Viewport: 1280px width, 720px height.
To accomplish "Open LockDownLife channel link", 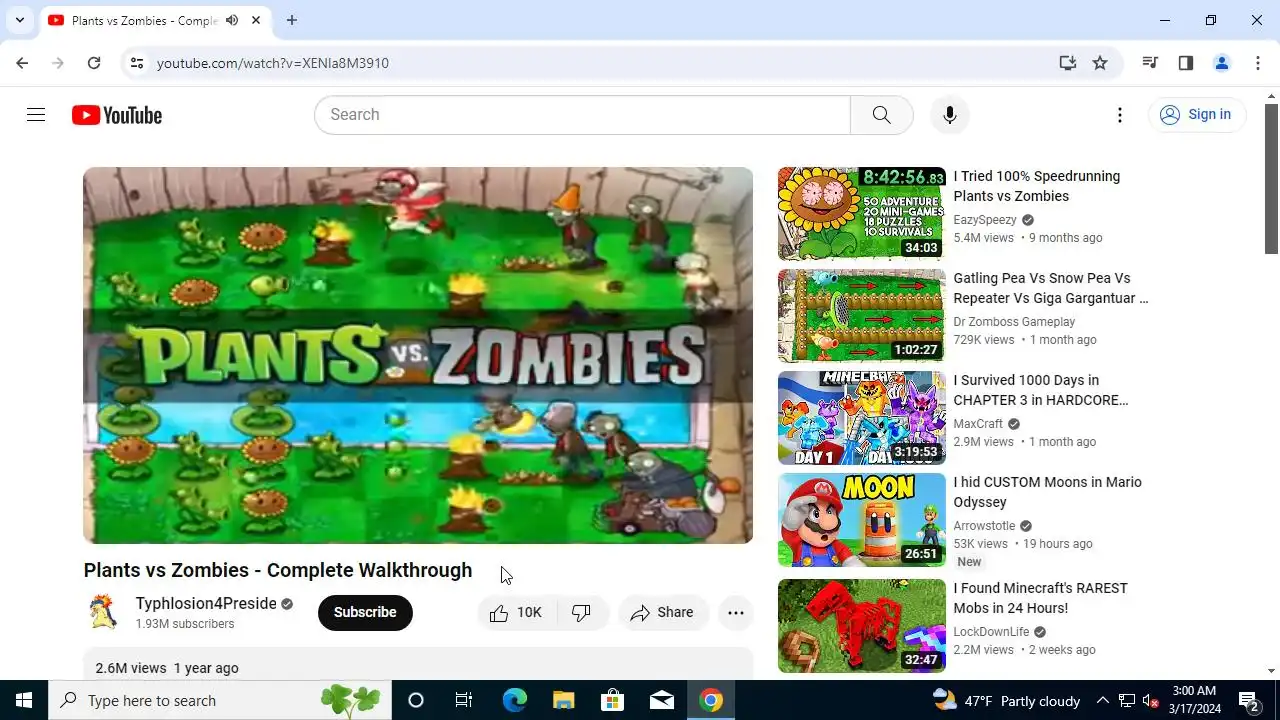I will [991, 632].
